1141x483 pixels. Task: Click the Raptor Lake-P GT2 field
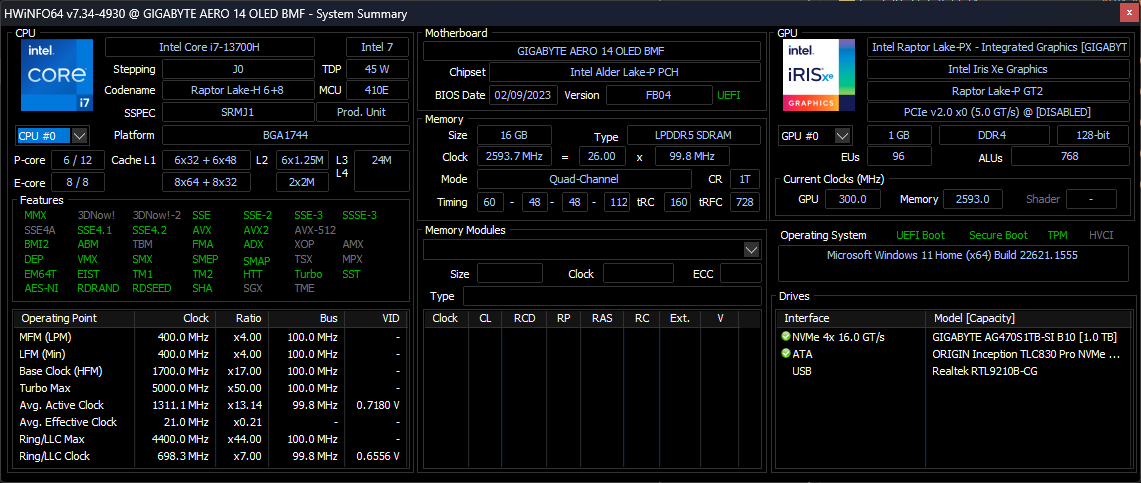point(997,91)
